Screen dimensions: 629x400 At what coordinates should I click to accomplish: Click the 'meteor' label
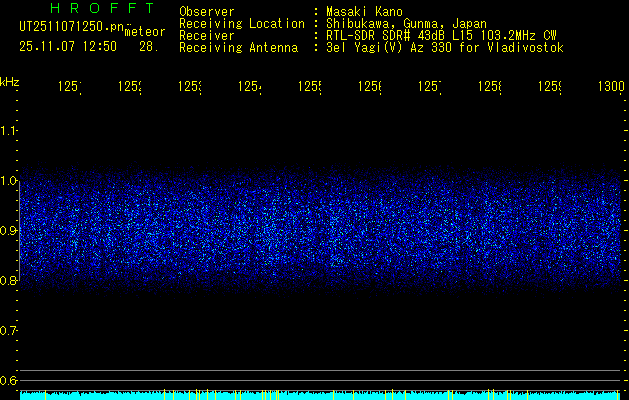tap(145, 32)
